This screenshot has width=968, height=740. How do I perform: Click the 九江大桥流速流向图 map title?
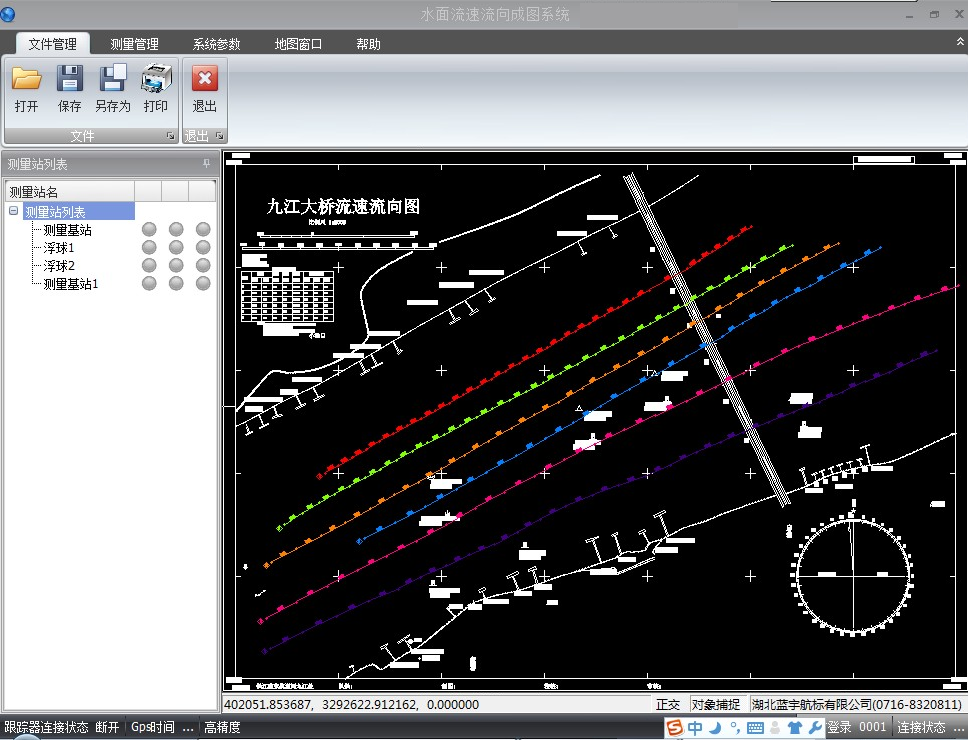343,207
